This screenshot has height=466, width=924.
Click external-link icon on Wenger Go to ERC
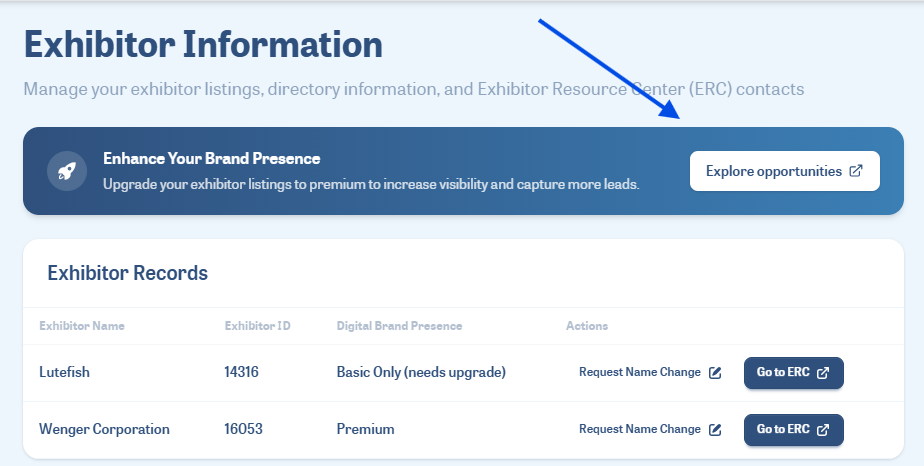pyautogui.click(x=823, y=429)
